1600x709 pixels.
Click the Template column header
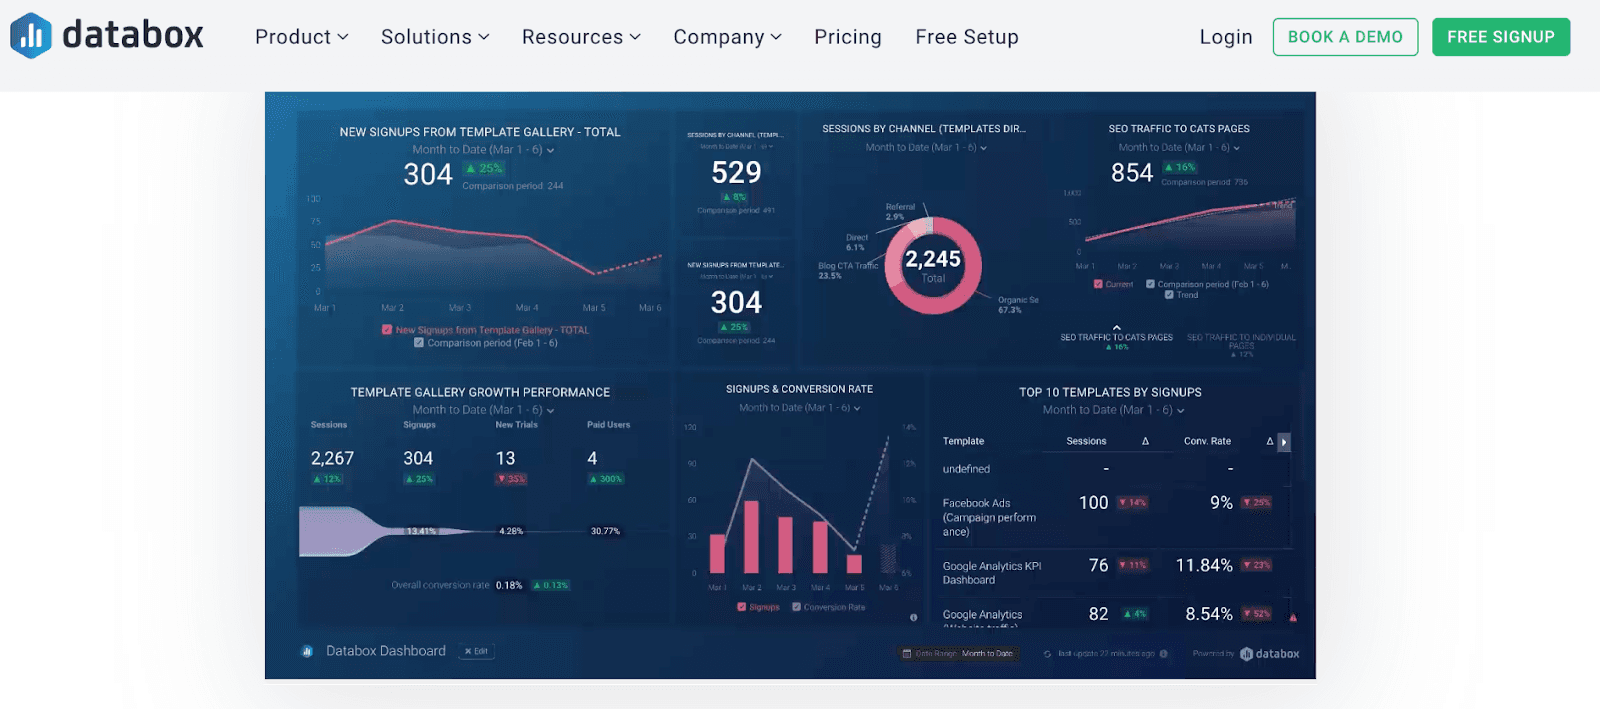[x=963, y=441]
